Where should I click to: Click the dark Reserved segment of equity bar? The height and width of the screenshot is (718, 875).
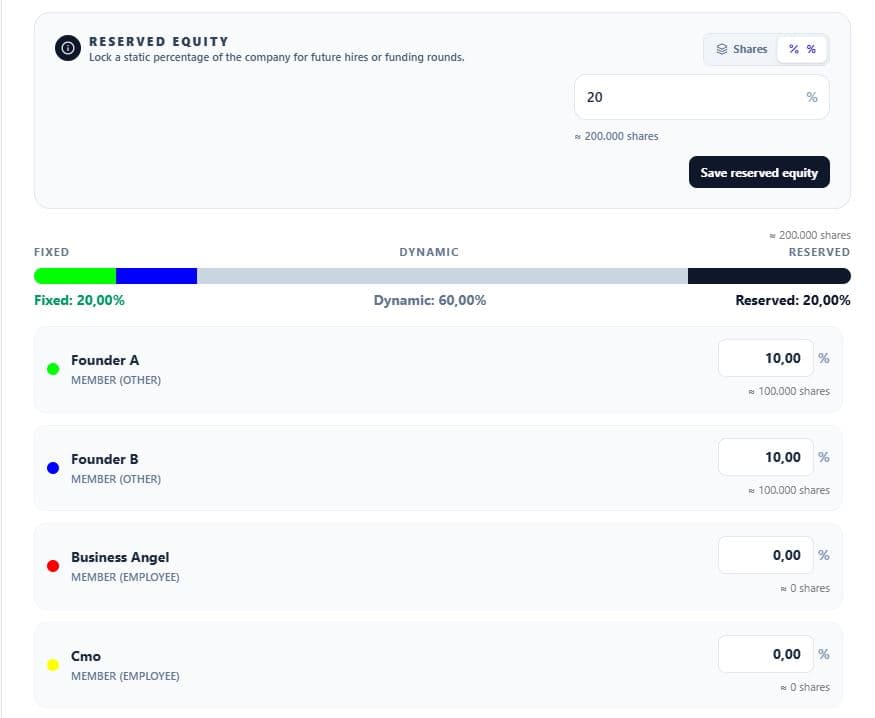(768, 276)
